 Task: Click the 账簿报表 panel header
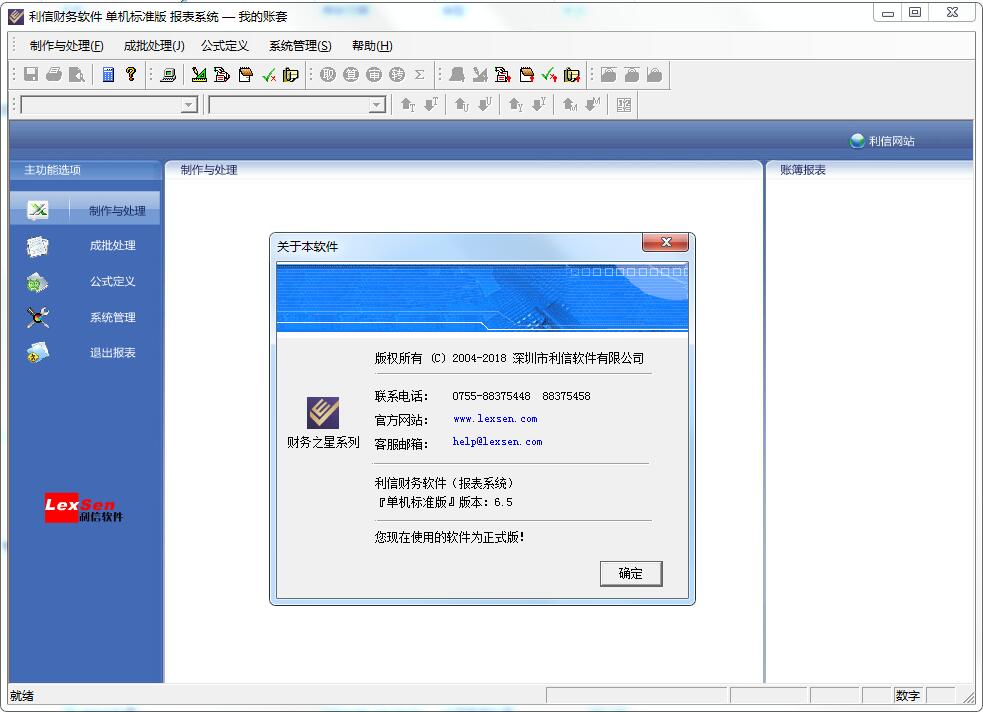click(x=802, y=170)
